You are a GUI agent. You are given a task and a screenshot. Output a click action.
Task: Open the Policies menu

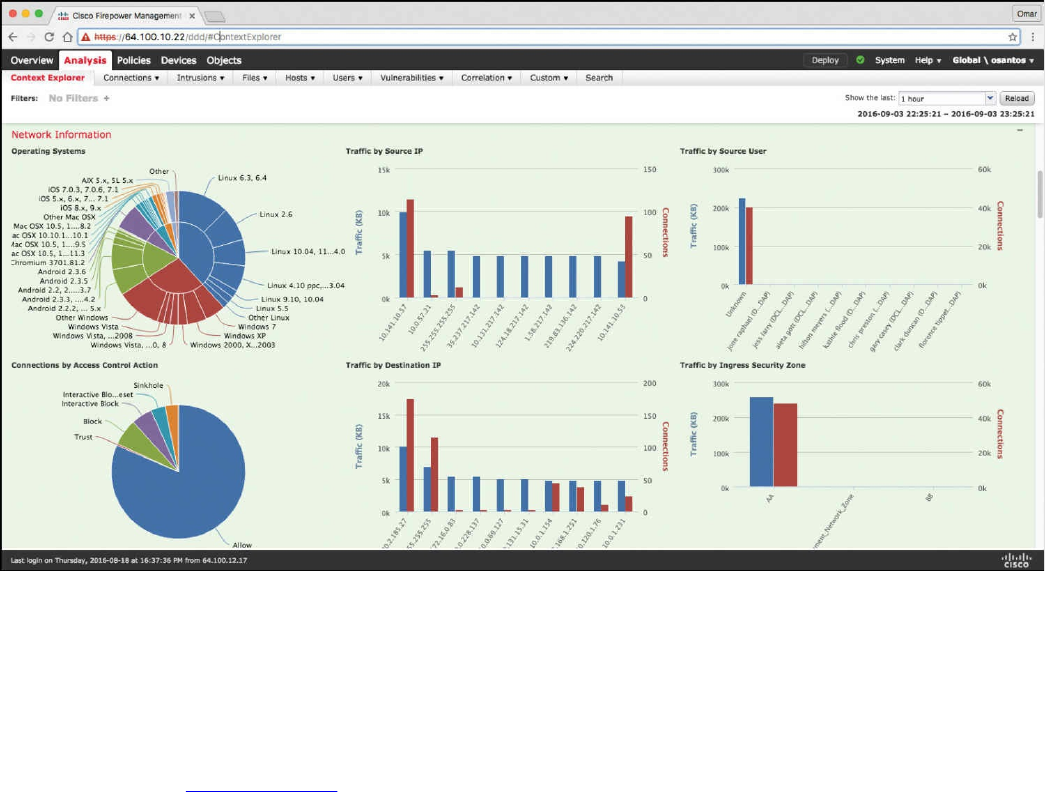click(x=133, y=60)
